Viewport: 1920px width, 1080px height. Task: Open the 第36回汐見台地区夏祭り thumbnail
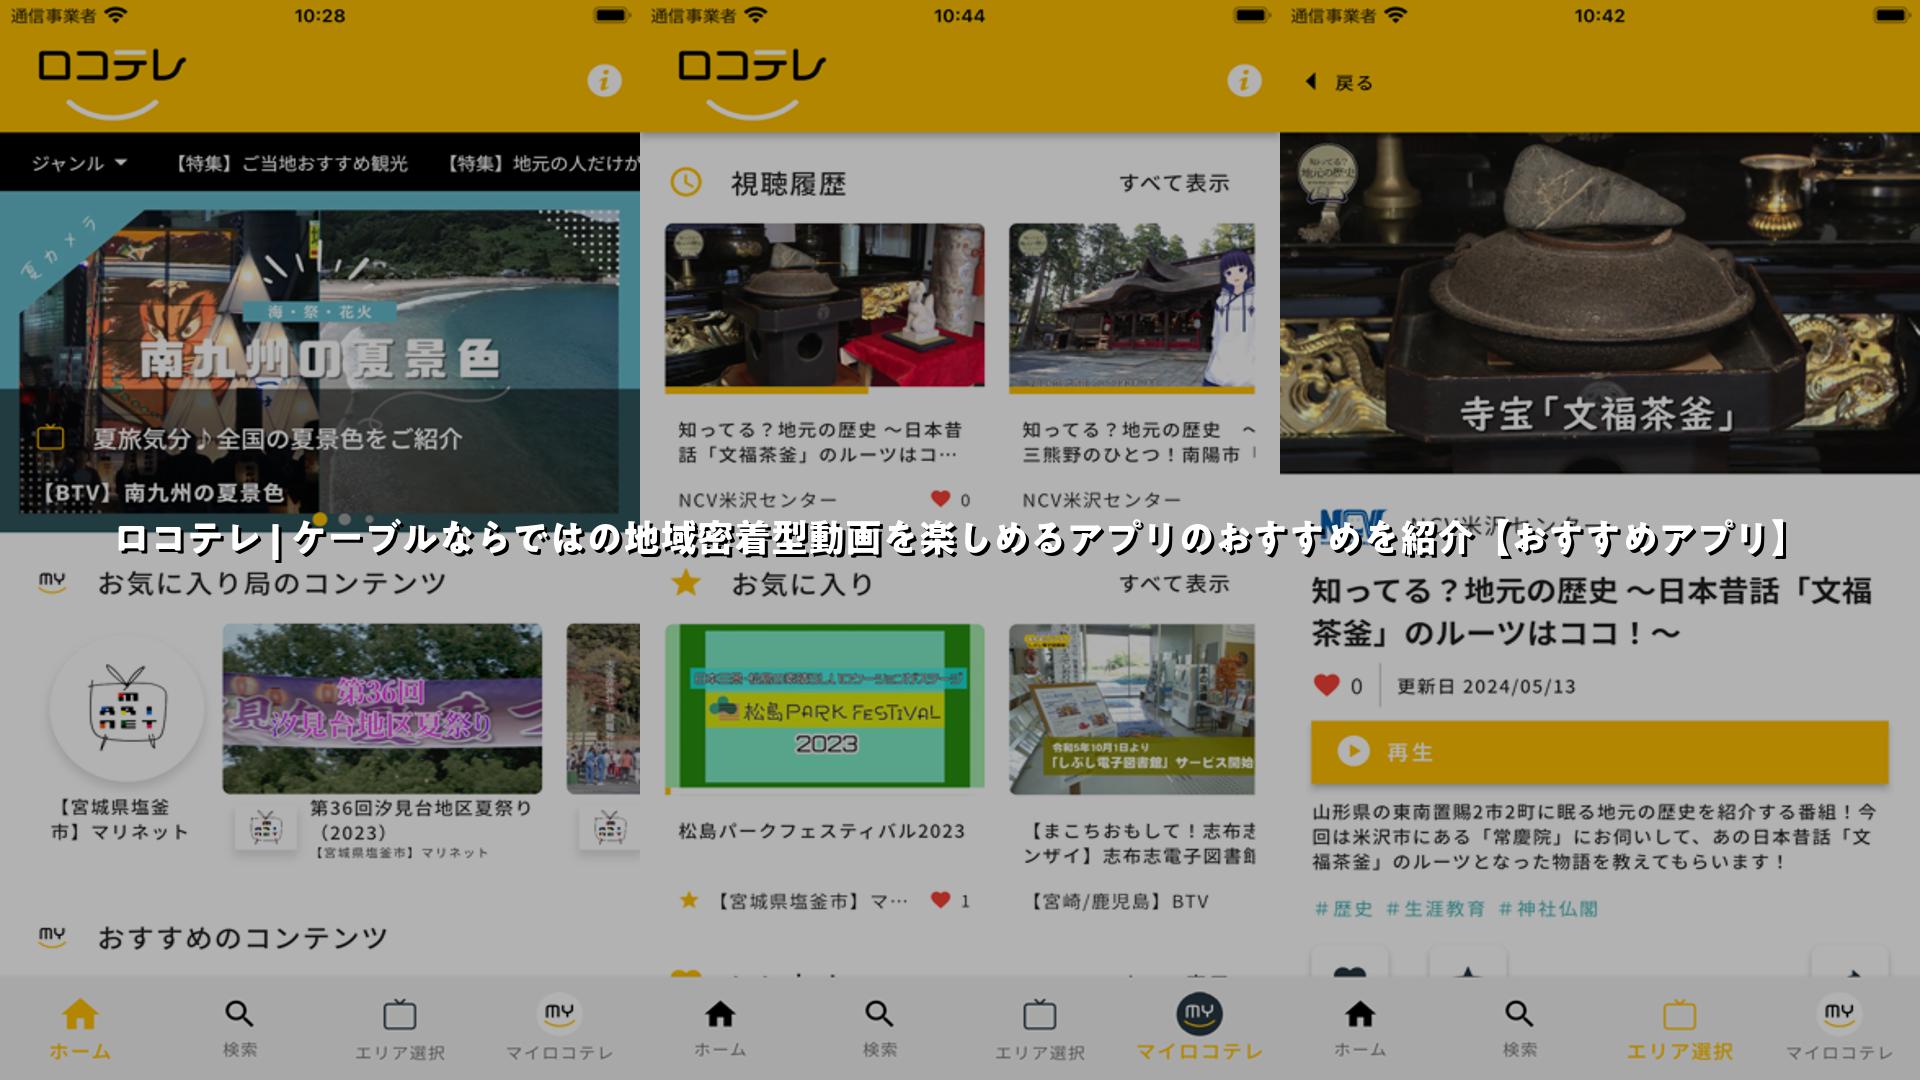[x=382, y=709]
